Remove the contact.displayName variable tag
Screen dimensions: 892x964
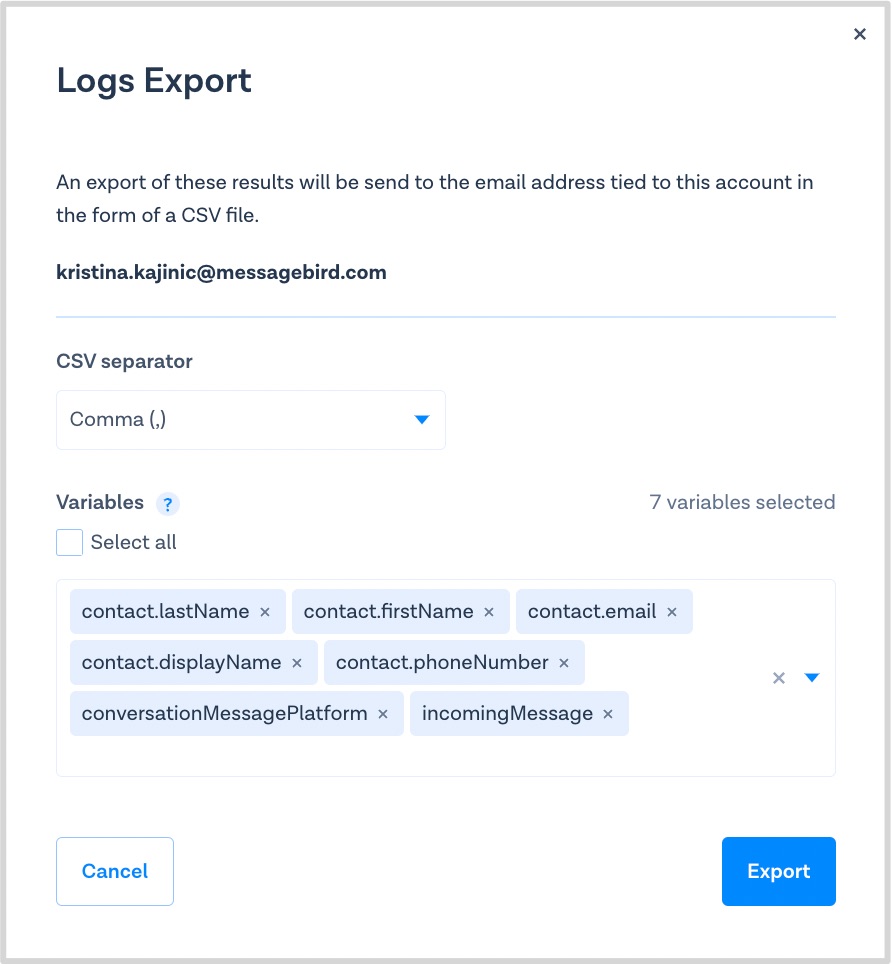coord(297,663)
